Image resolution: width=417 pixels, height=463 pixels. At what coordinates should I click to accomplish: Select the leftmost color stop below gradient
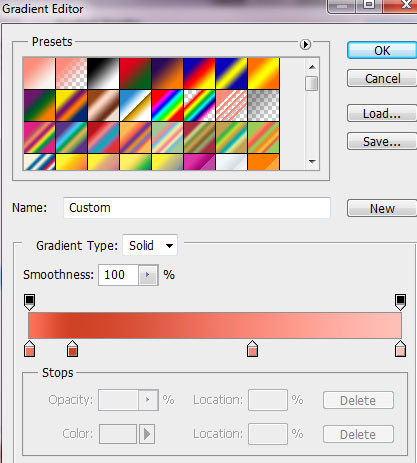pos(29,348)
